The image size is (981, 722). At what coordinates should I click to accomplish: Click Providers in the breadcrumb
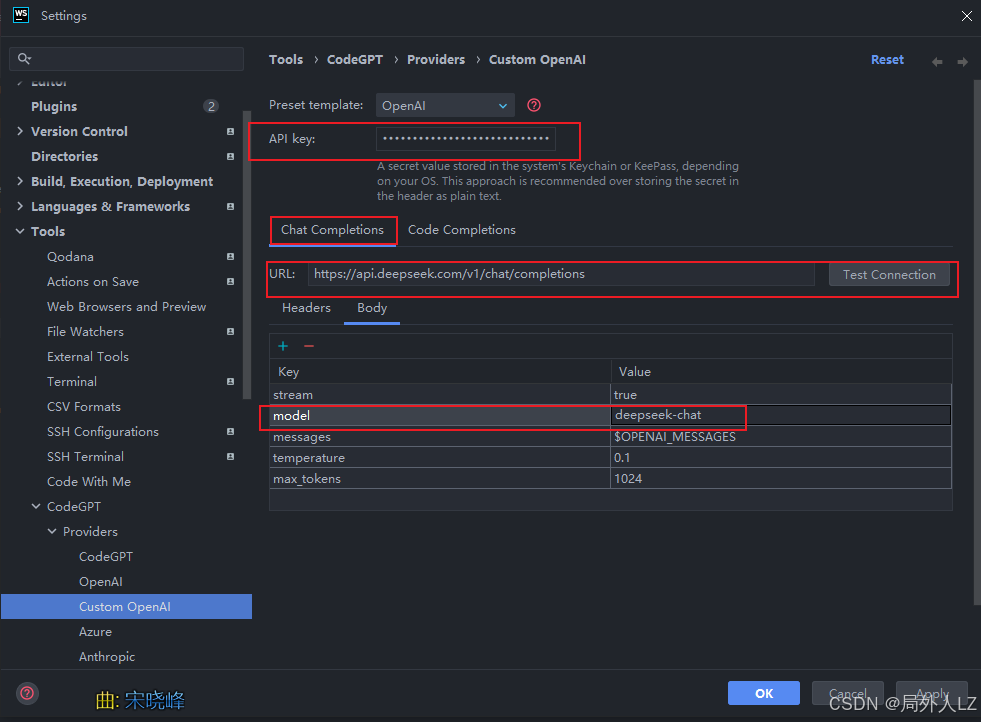(436, 59)
